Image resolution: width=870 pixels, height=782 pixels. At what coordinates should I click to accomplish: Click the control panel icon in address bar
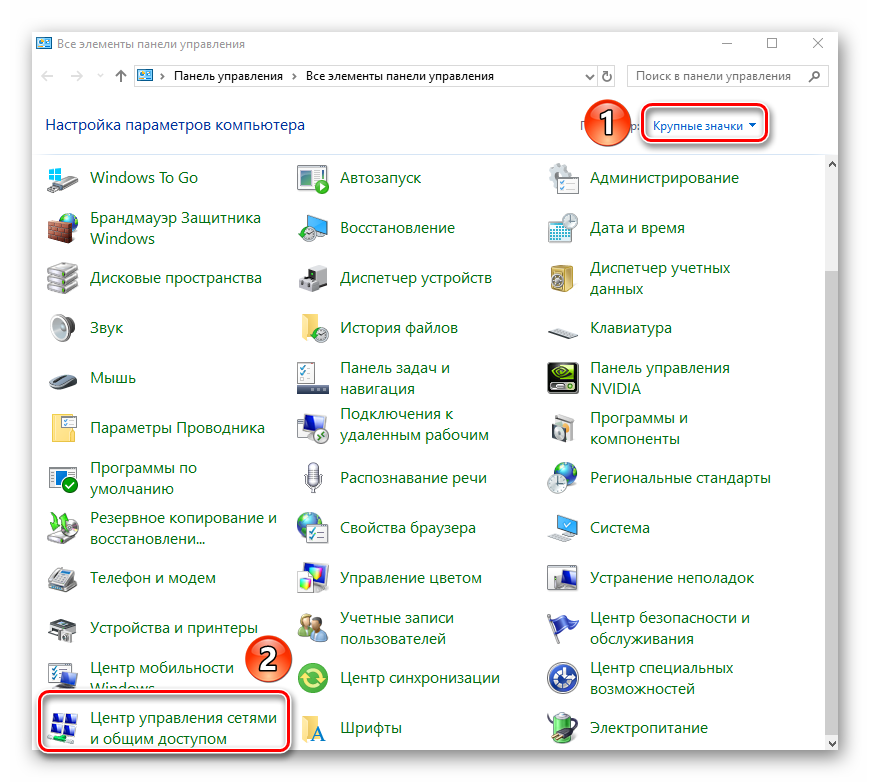pyautogui.click(x=145, y=75)
